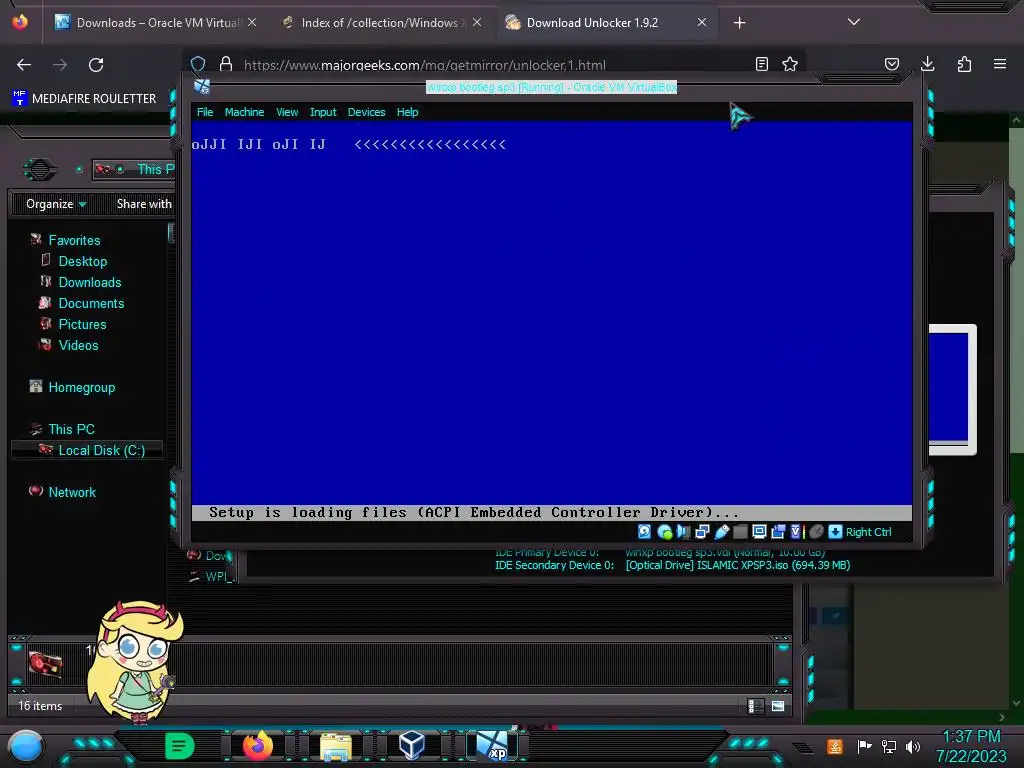The width and height of the screenshot is (1024, 768).
Task: Toggle Firefox reader view icon
Action: point(761,64)
